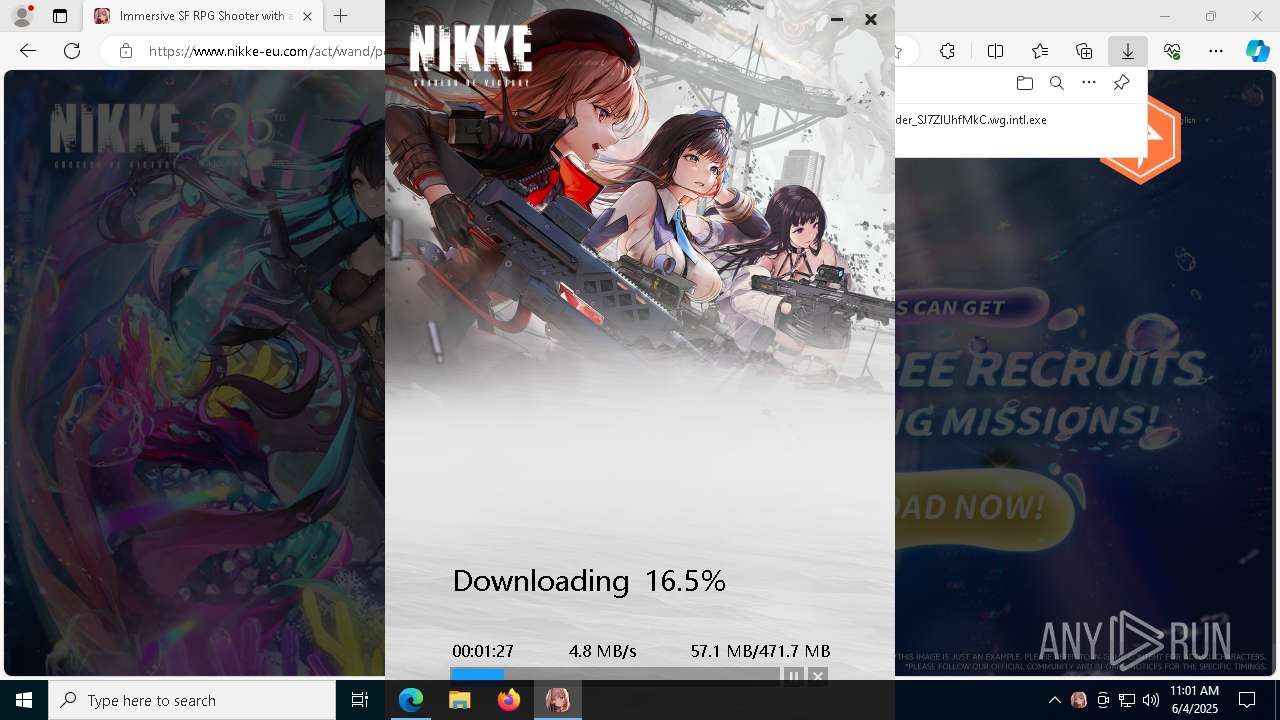The width and height of the screenshot is (1280, 720).
Task: Open Edge Favorites icon
Action: [x=1040, y=51]
